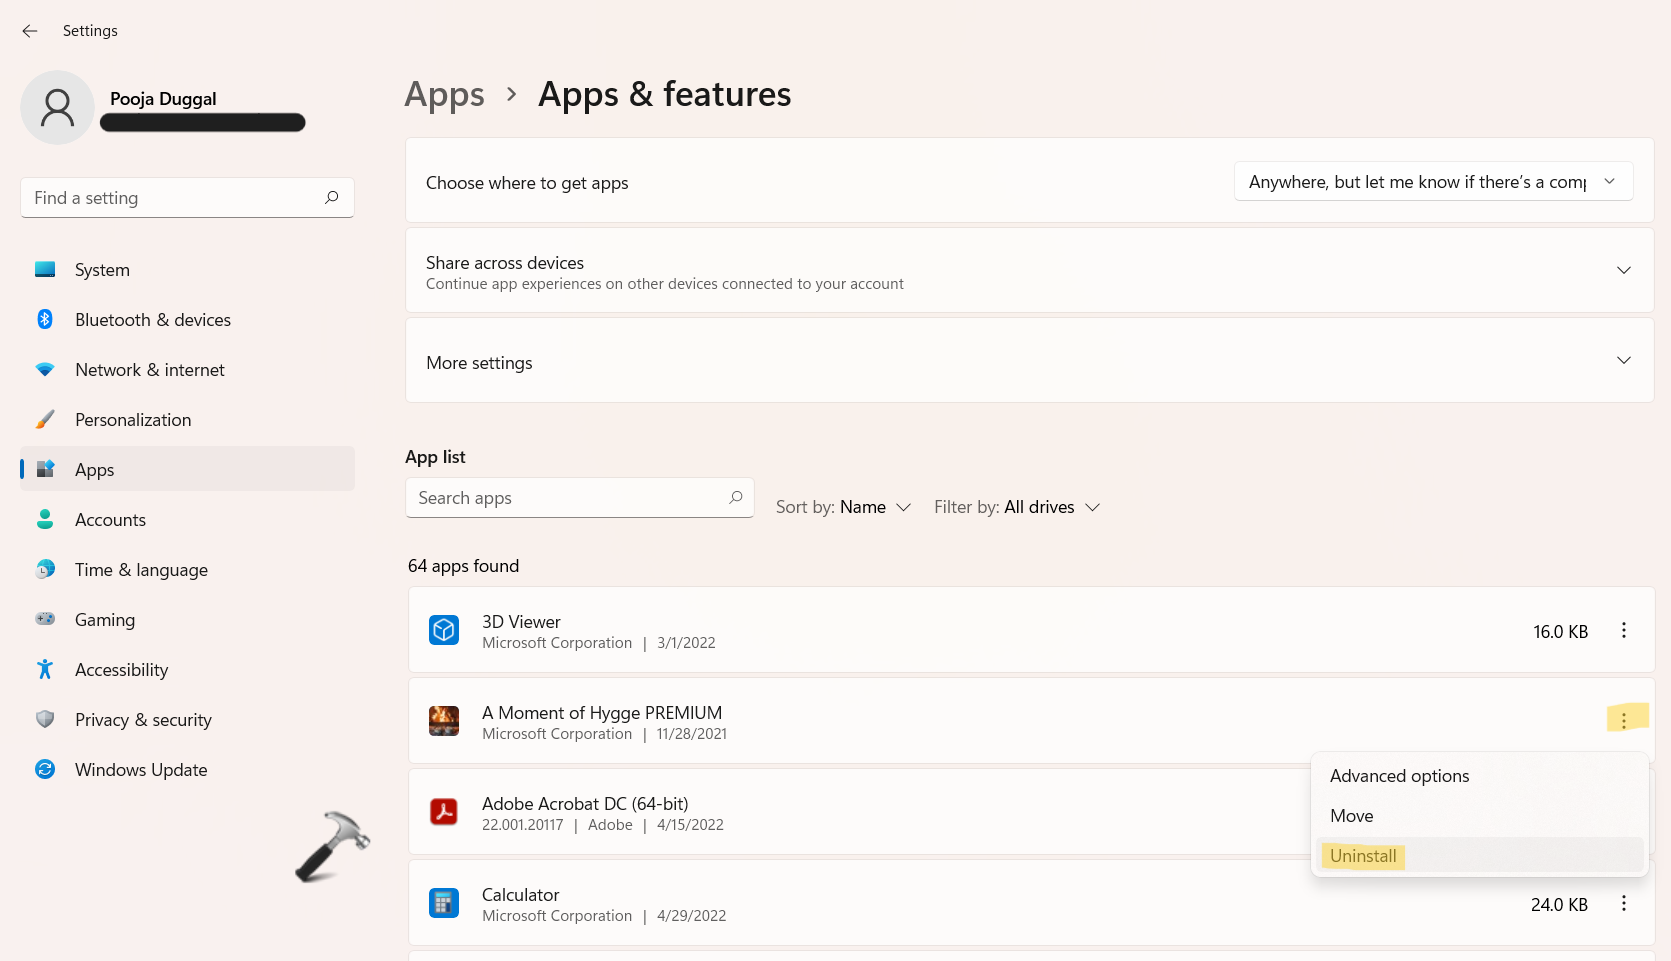Image resolution: width=1671 pixels, height=961 pixels.
Task: Open the Sort by Name dropdown
Action: click(x=844, y=508)
